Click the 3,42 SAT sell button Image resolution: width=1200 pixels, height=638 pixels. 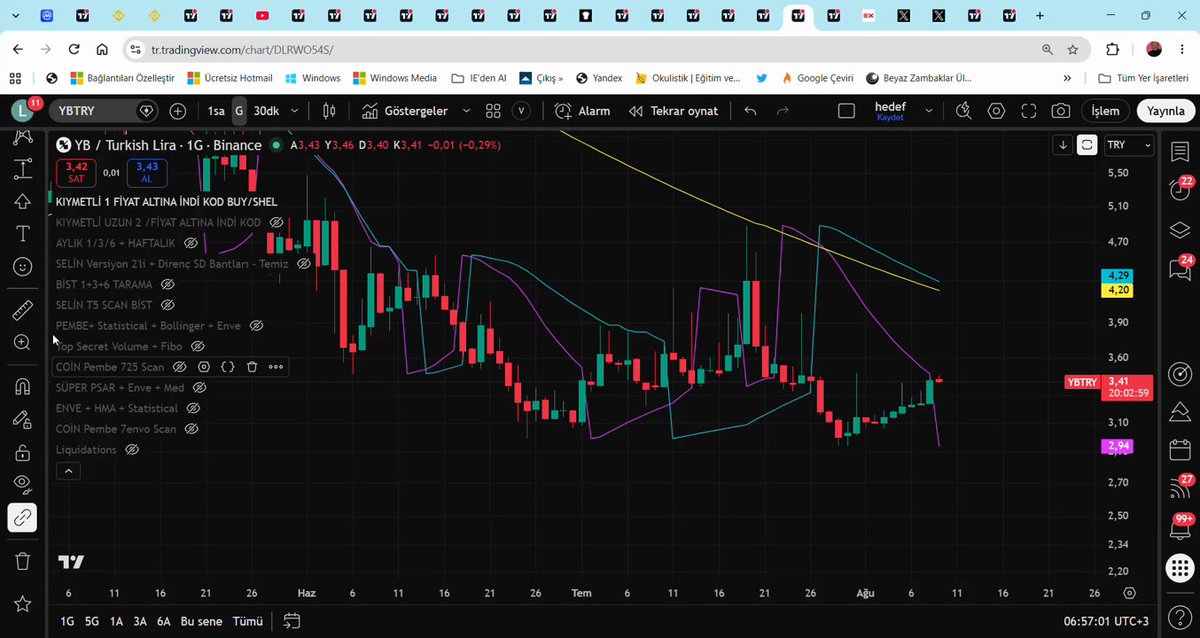76,172
